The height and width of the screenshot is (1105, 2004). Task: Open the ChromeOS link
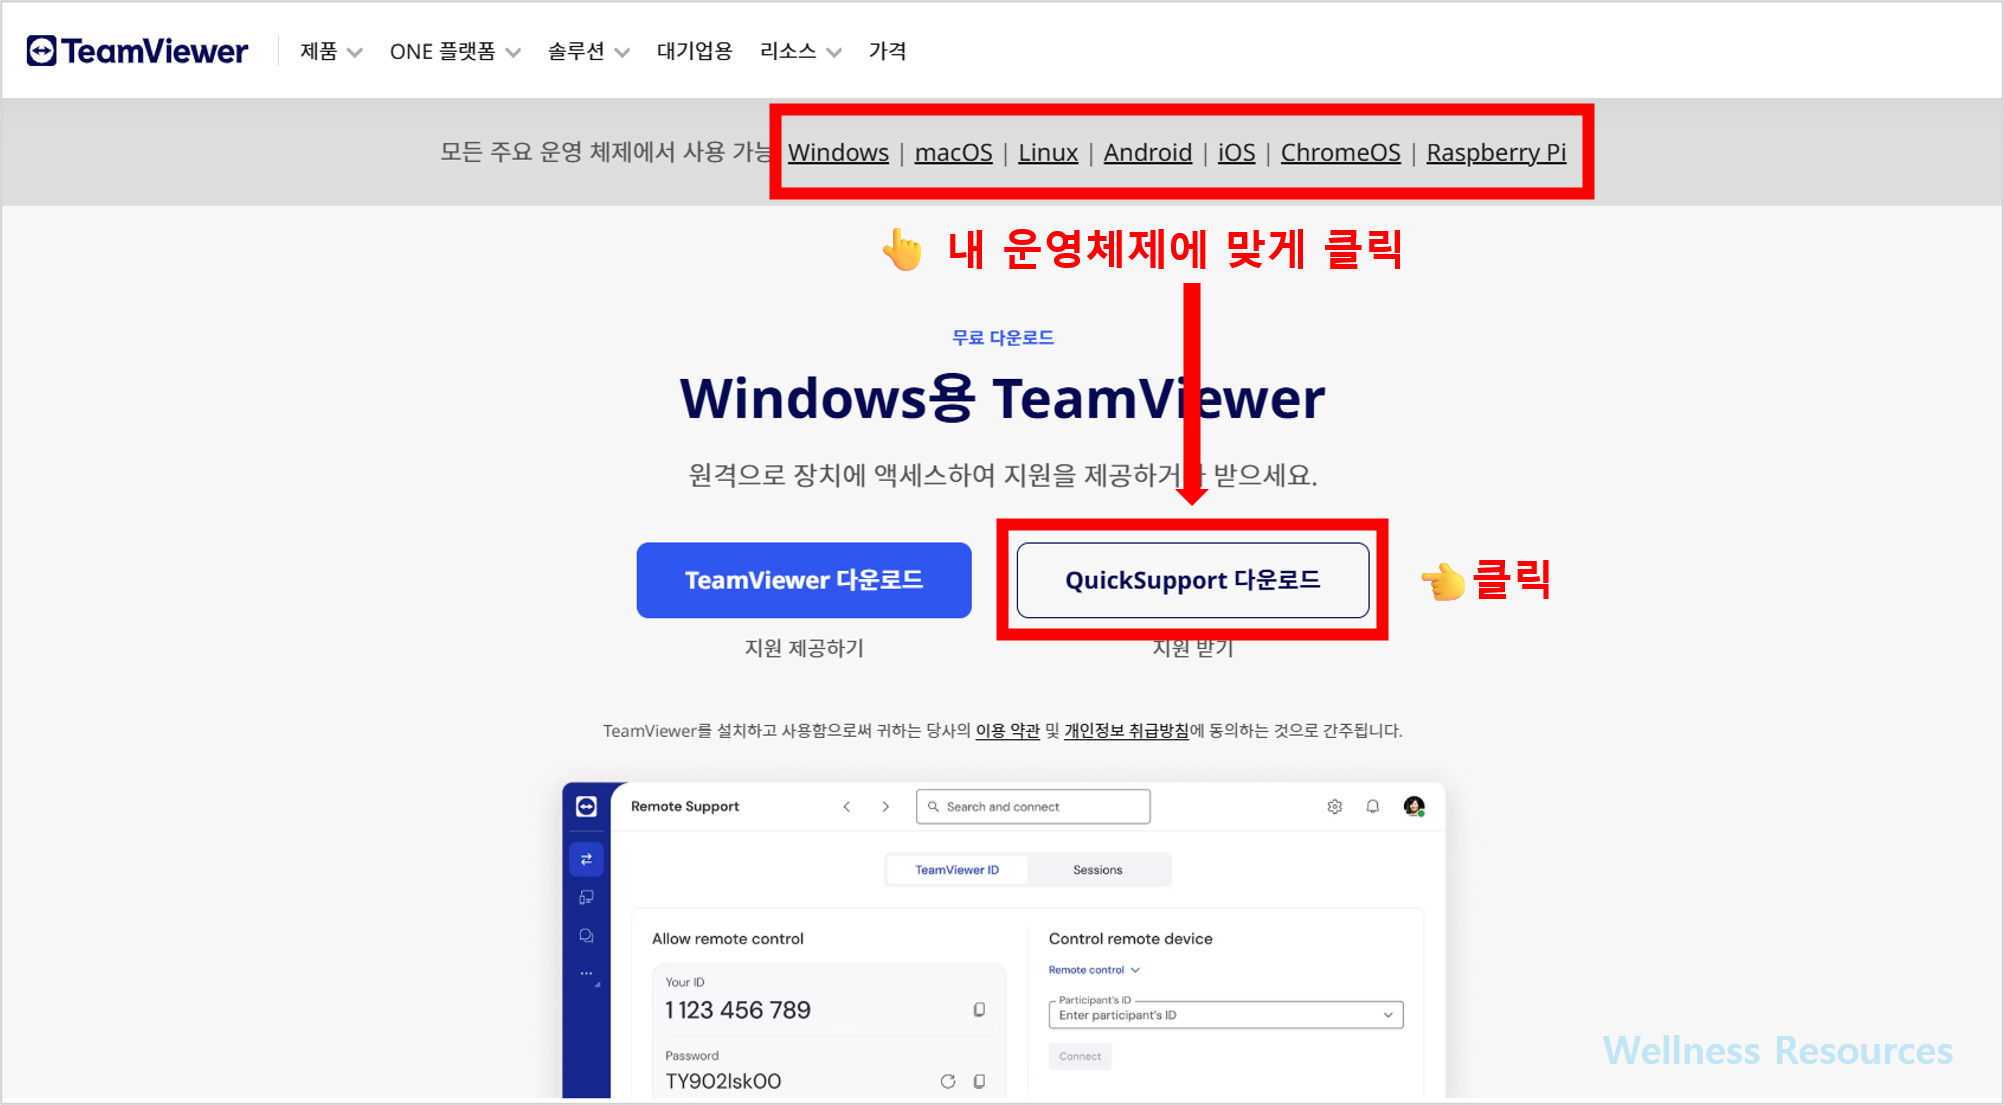coord(1340,152)
